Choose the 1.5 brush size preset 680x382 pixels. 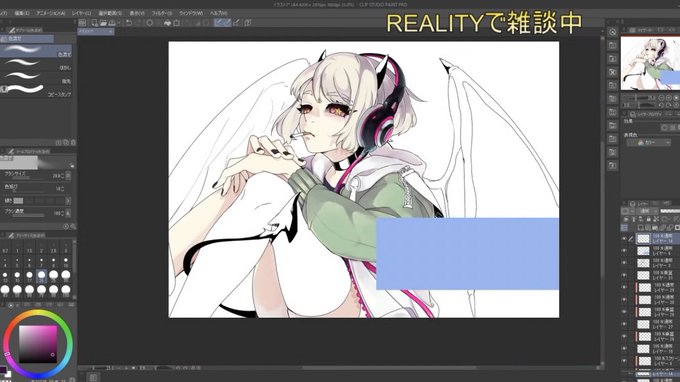tap(29, 248)
